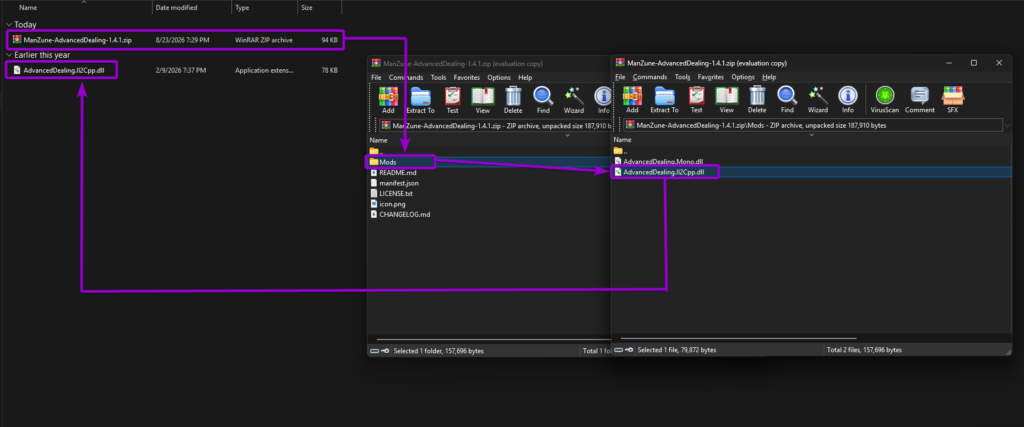
Task: Click the Delete trash icon in the front WinRAR window
Action: click(757, 96)
